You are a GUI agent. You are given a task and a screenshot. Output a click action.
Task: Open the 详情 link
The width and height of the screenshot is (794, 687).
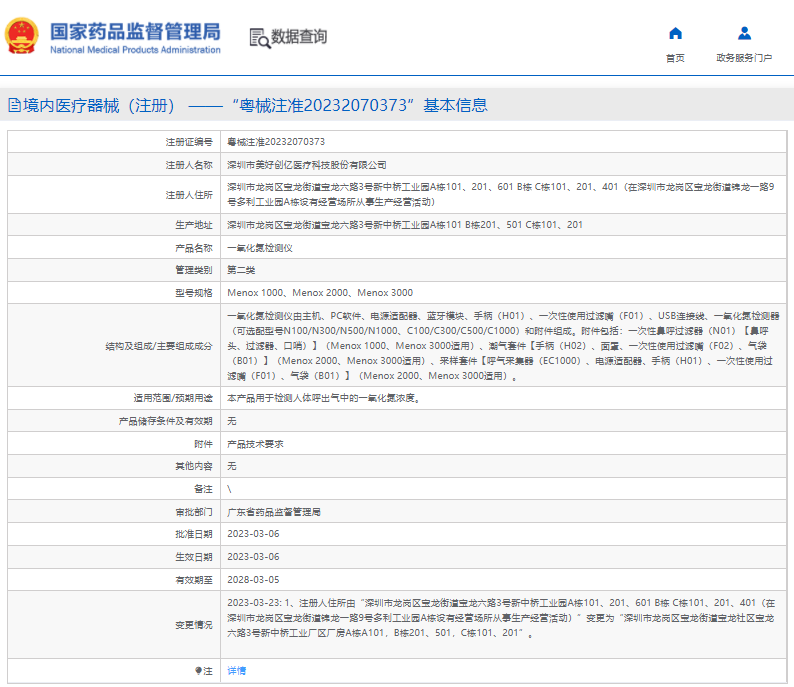[236, 671]
